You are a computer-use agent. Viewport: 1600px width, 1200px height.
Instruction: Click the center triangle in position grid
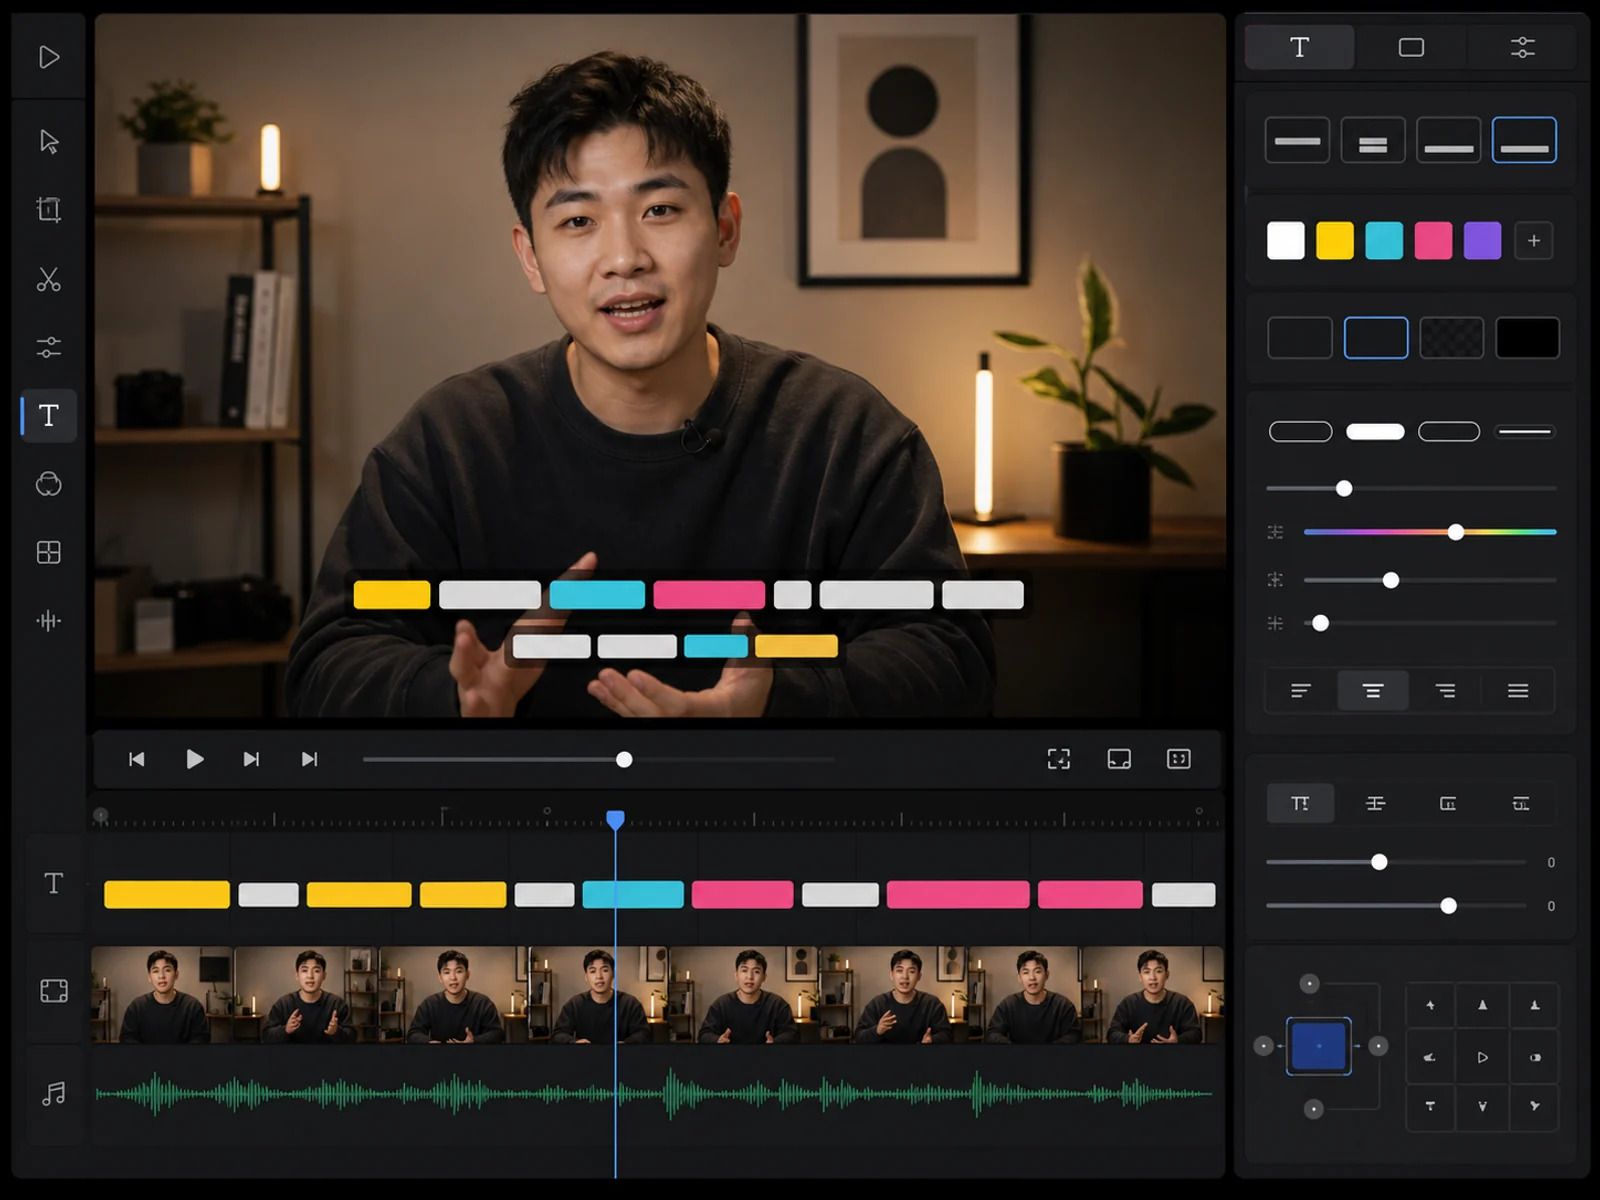coord(1482,1057)
